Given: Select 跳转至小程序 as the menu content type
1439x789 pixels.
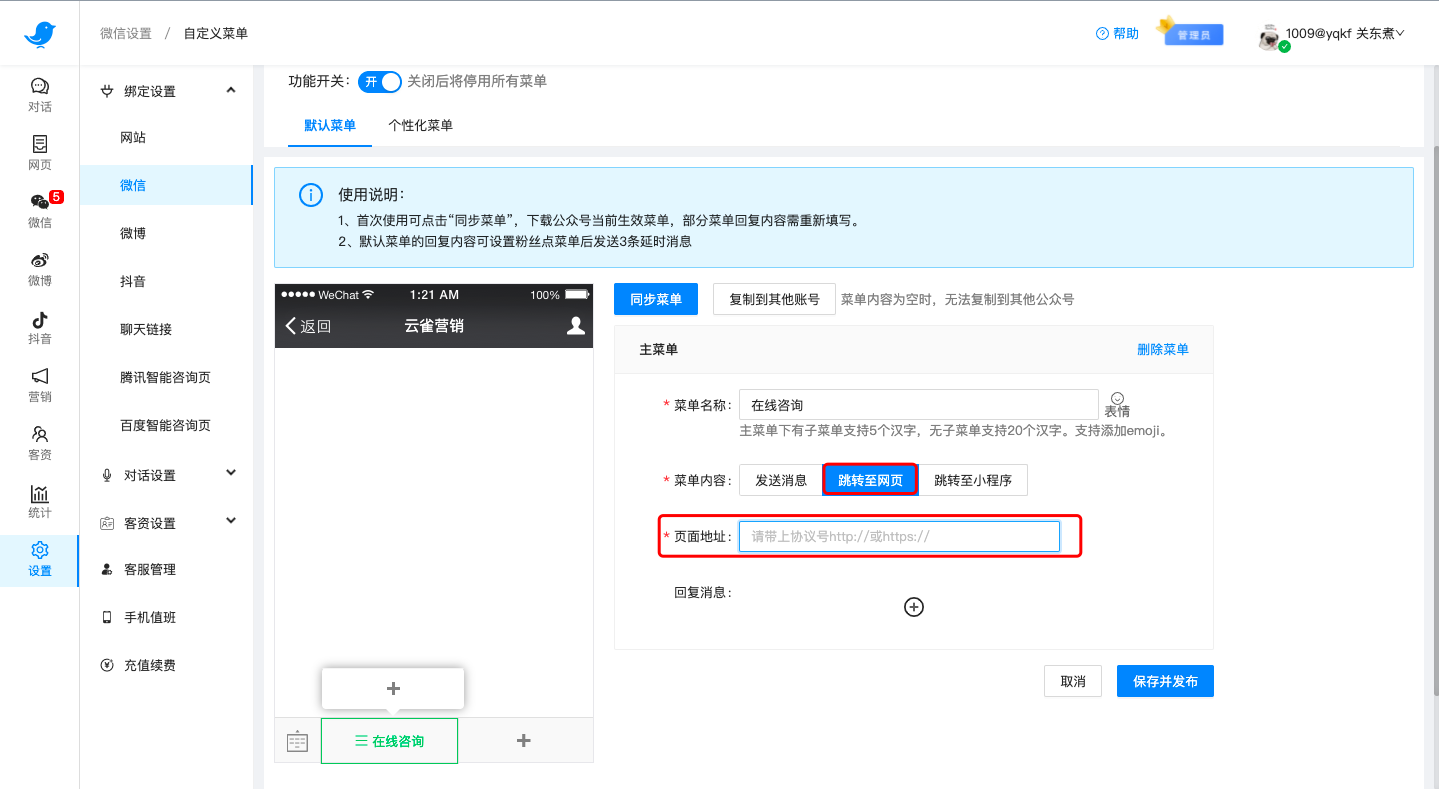Looking at the screenshot, I should point(972,479).
